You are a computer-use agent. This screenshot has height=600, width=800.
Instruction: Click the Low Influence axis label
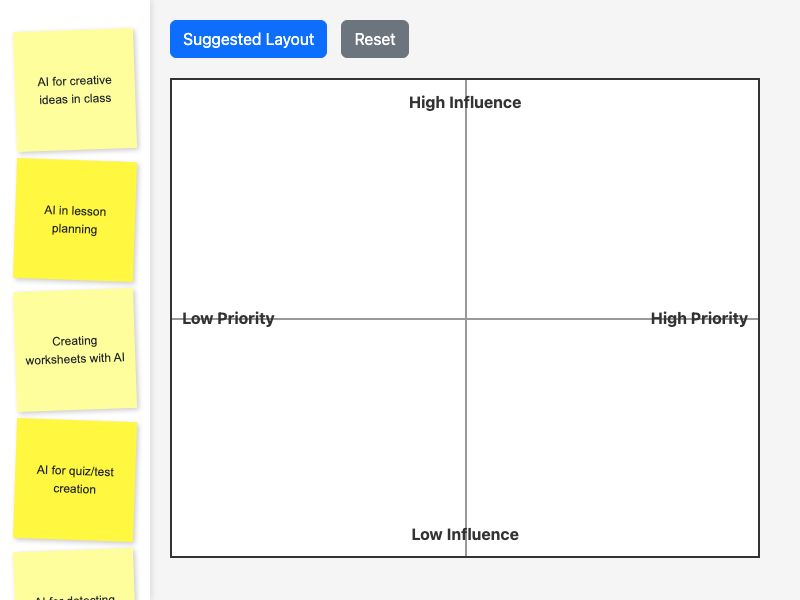pos(464,534)
